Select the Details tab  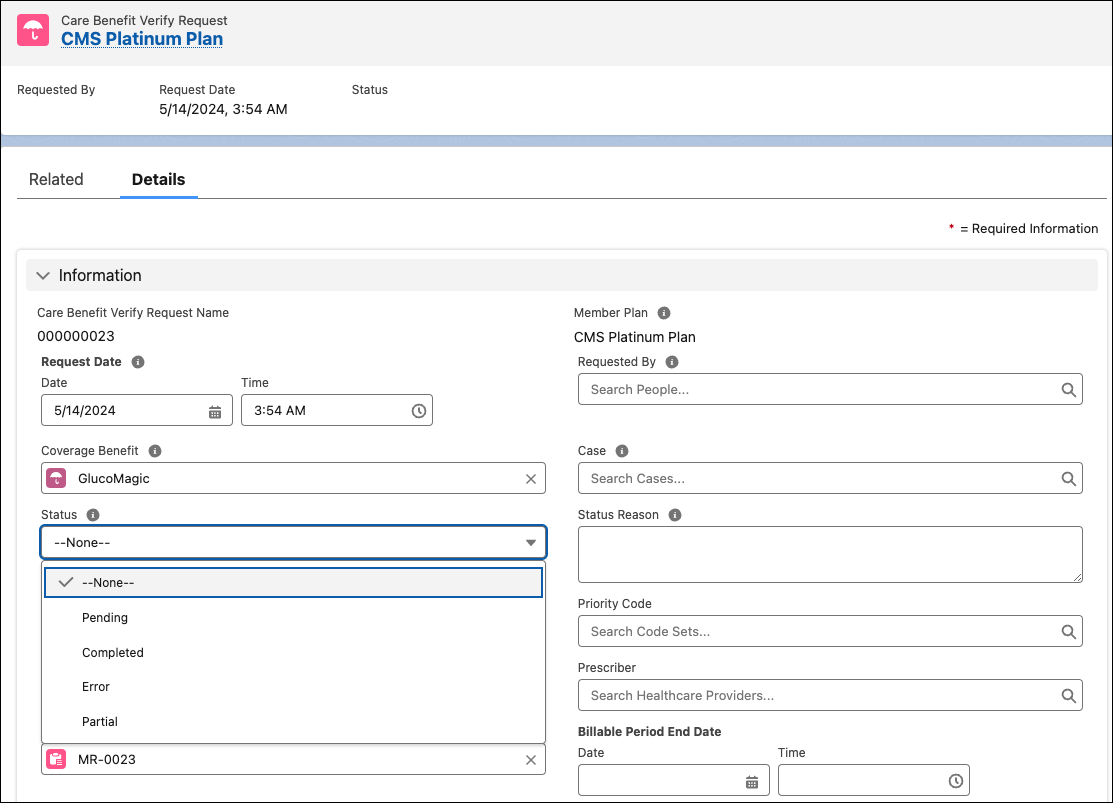(x=158, y=180)
